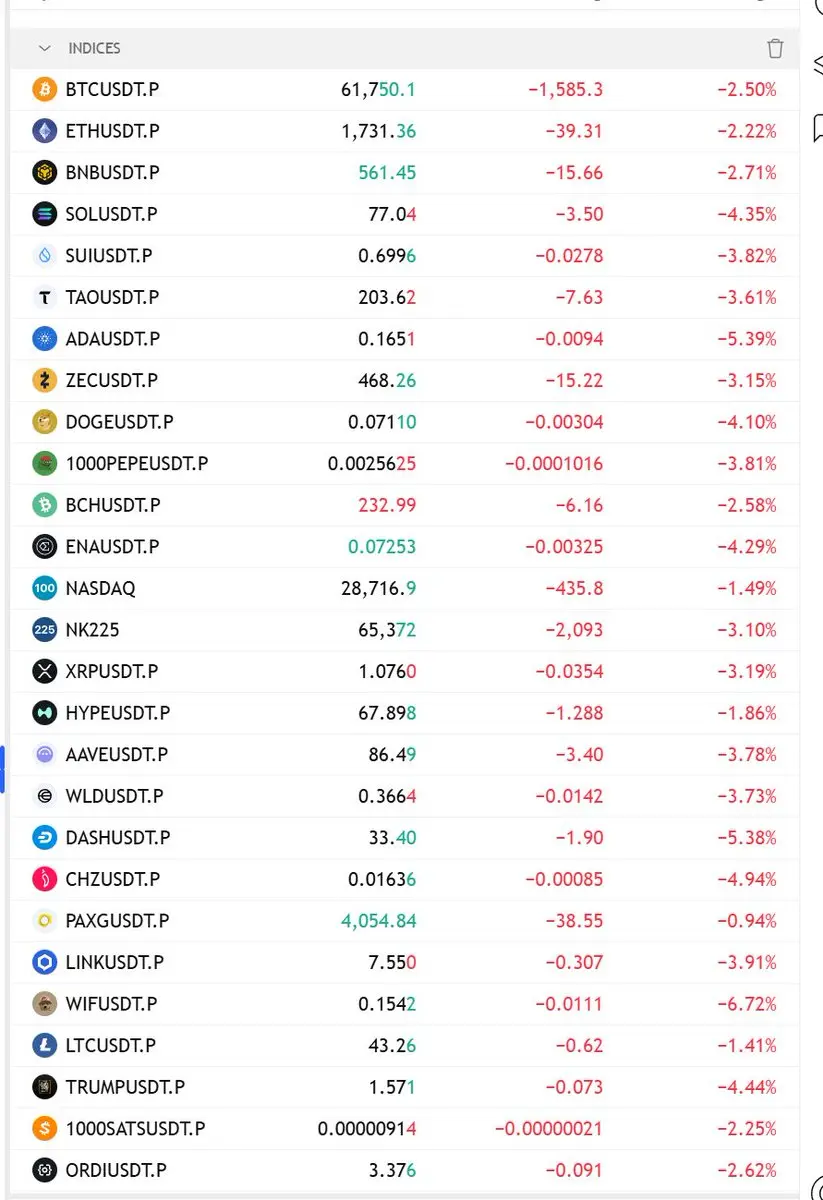Click the Zcash icon next to ZECUSDT.P
Screen dimensions: 823x1200
(44, 380)
